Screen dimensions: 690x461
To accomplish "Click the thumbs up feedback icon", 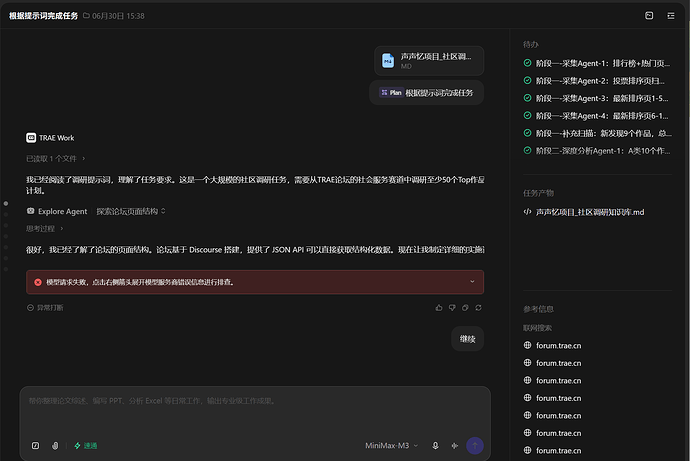I will (x=439, y=307).
